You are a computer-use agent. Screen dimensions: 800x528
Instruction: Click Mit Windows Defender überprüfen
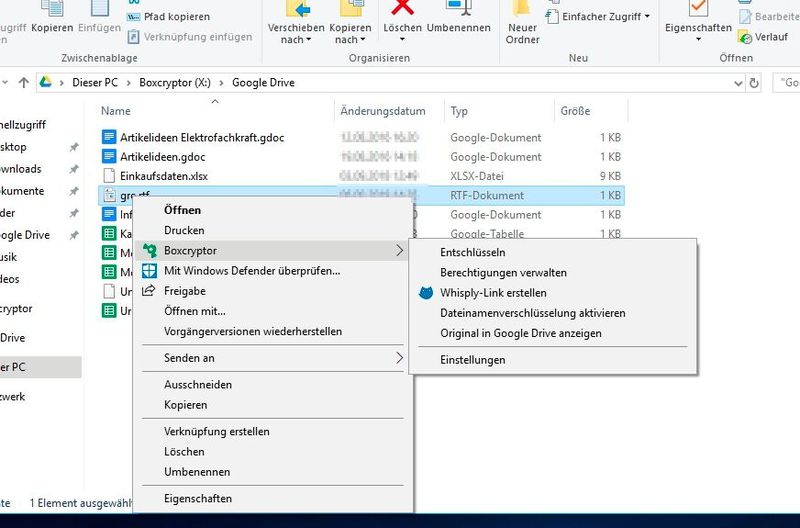pyautogui.click(x=252, y=271)
